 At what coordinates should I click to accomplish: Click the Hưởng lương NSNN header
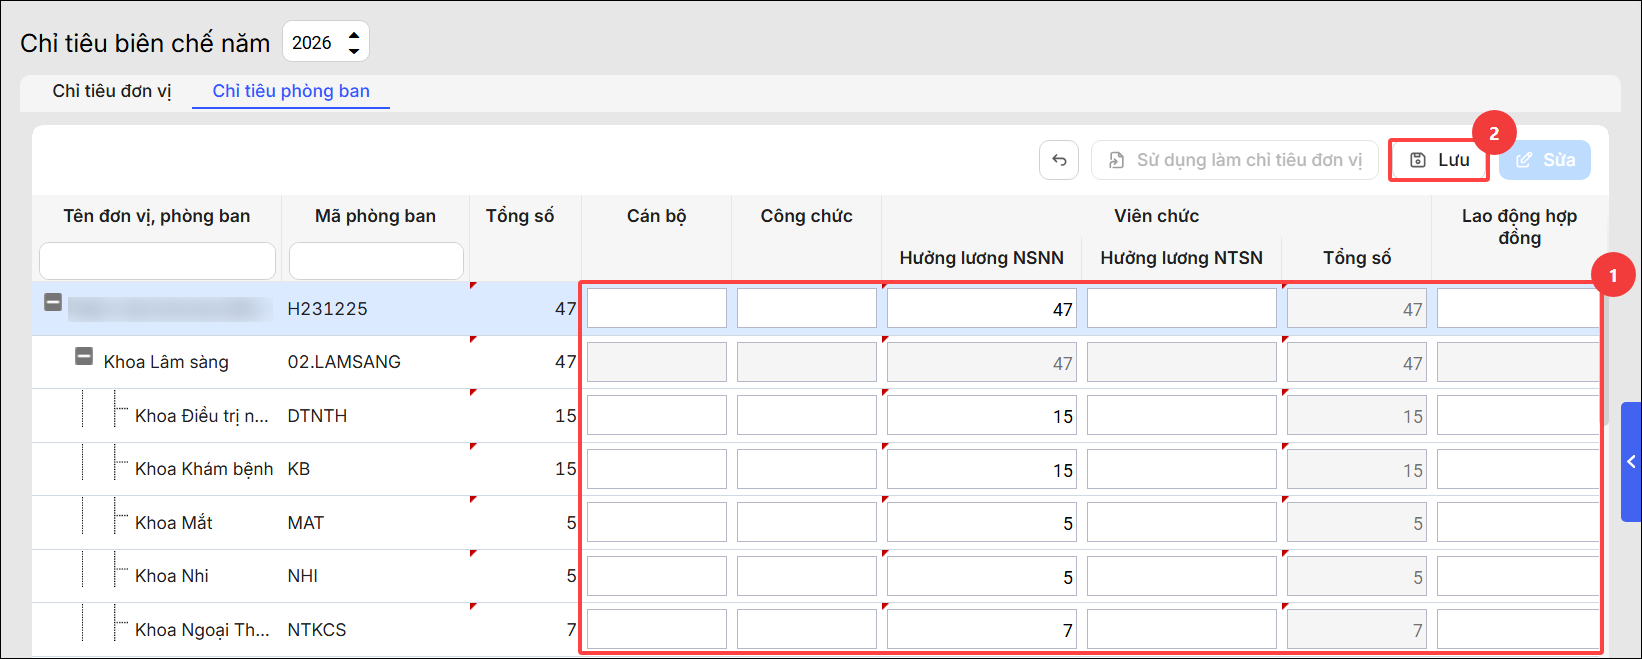982,258
